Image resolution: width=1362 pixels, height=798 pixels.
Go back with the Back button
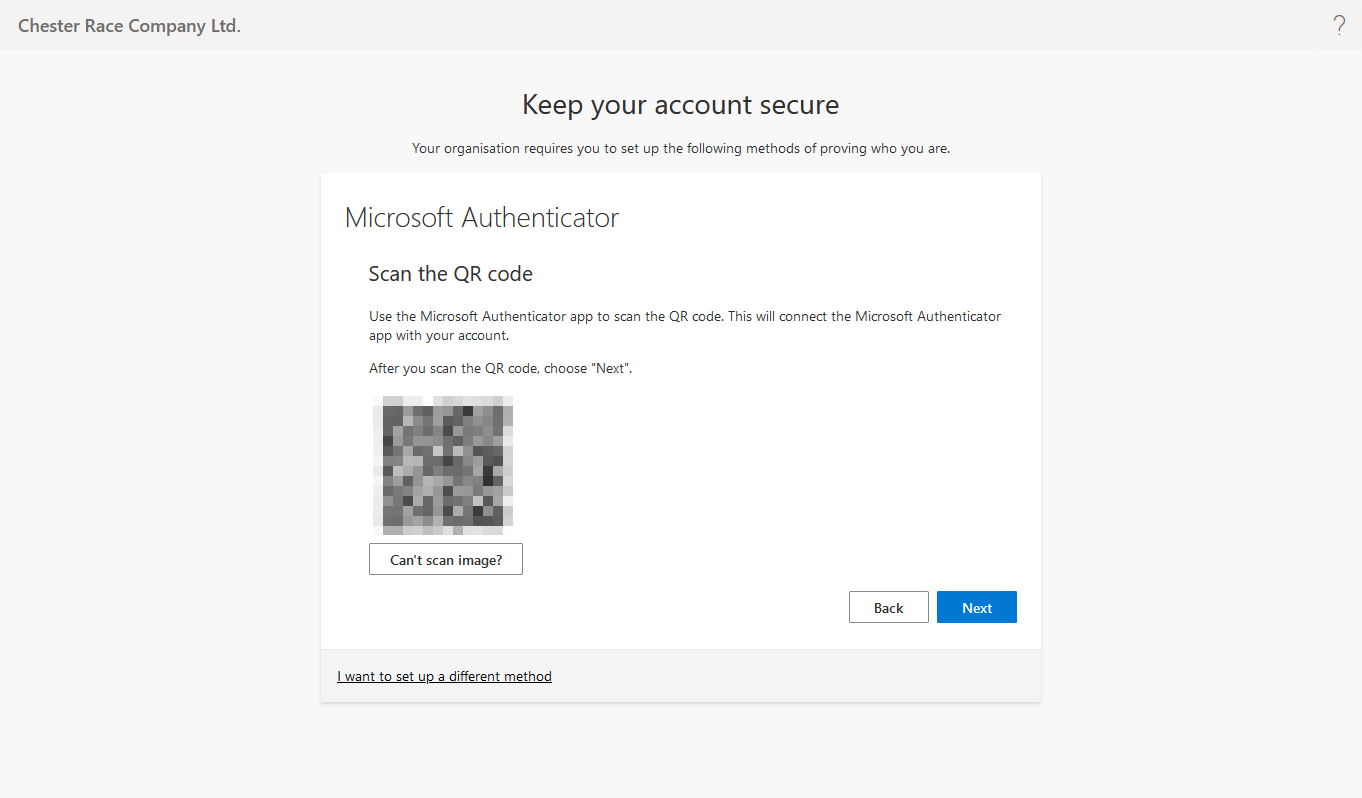coord(889,607)
